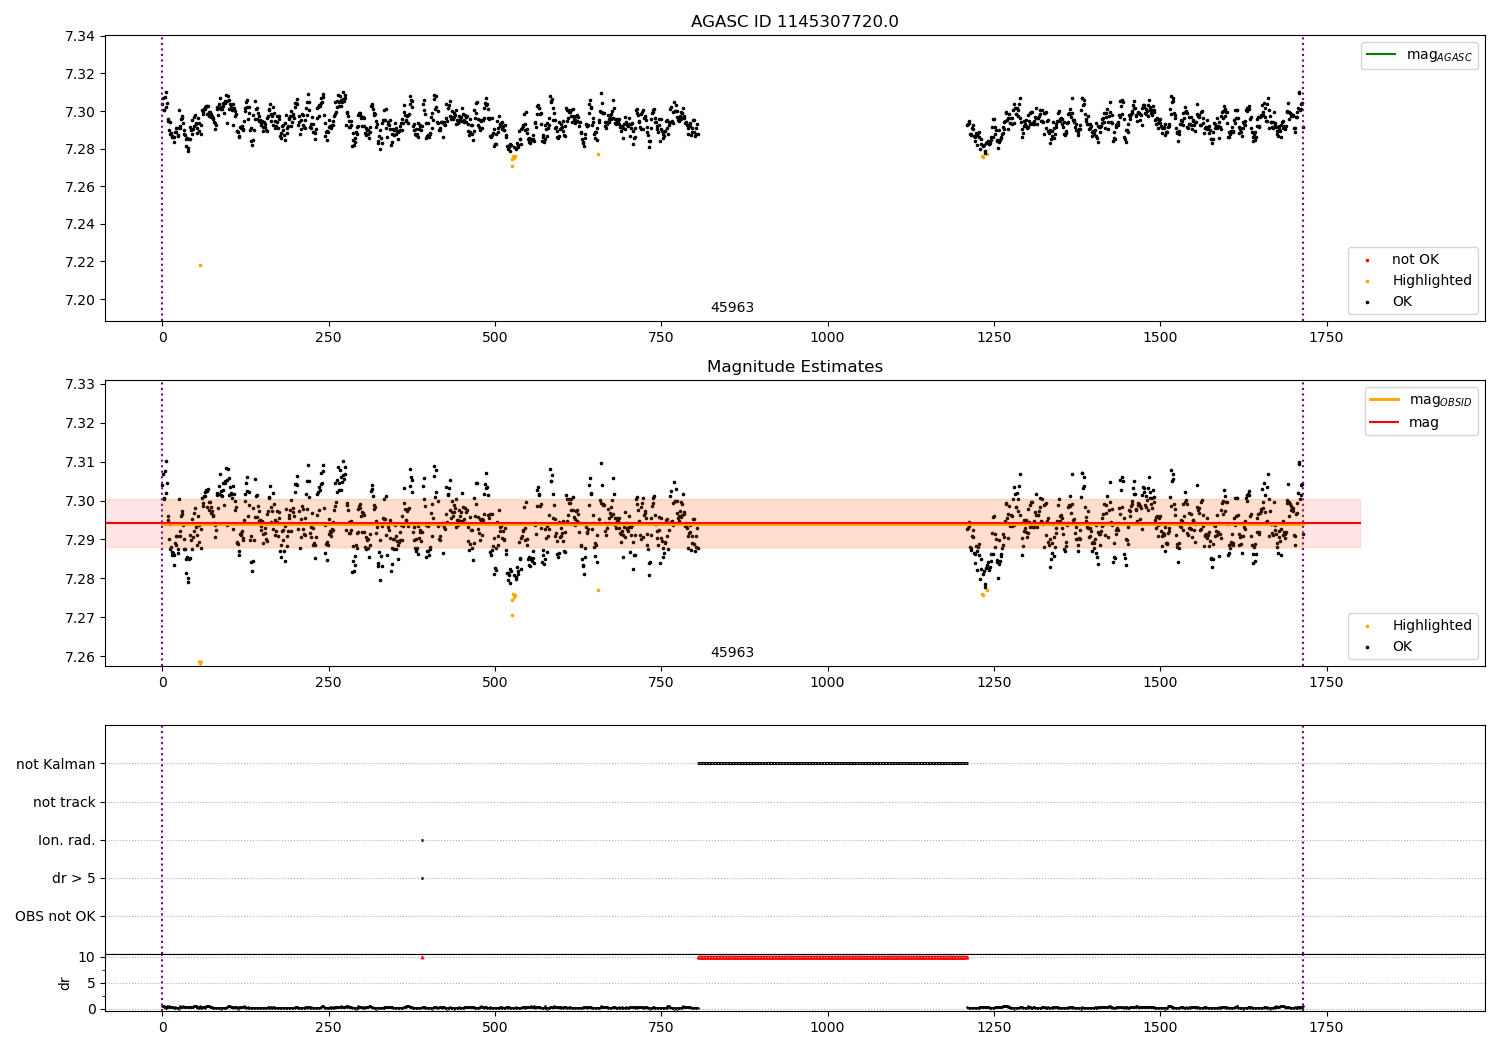
Task: Click the 1000 x-axis tick in top plot
Action: coord(827,338)
